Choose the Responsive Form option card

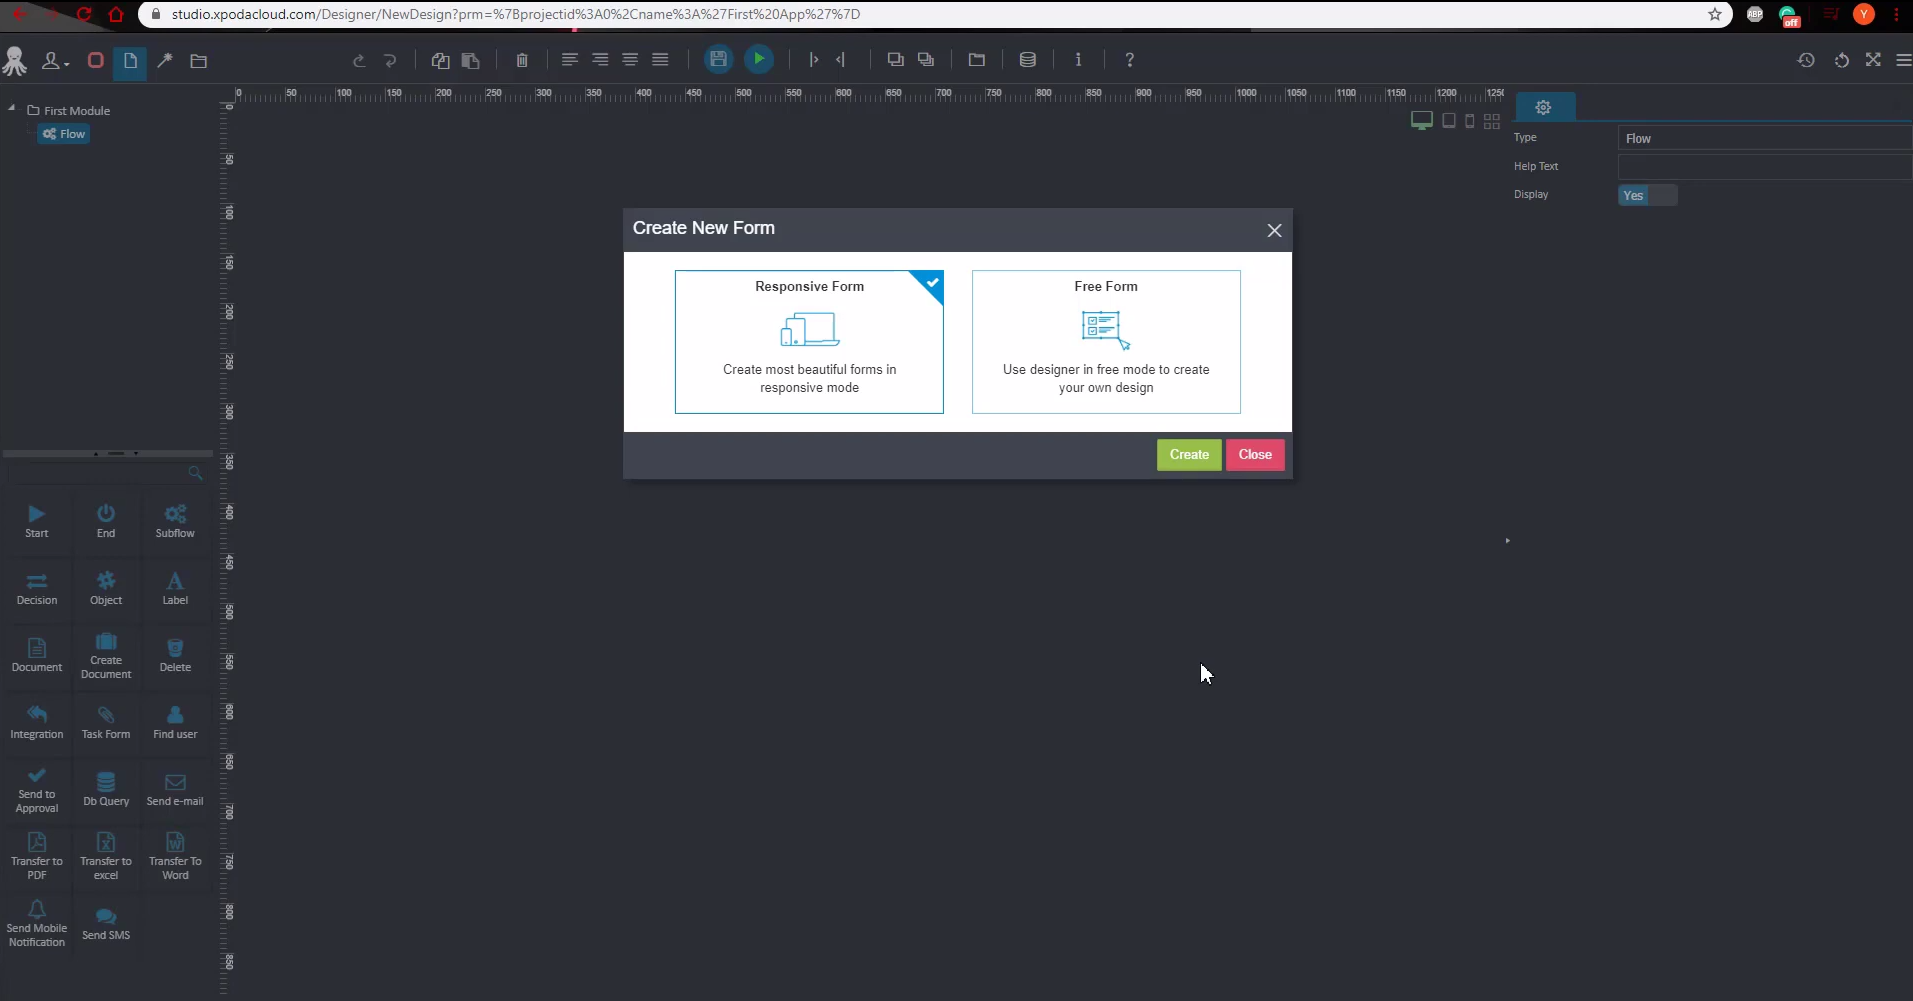pyautogui.click(x=809, y=342)
